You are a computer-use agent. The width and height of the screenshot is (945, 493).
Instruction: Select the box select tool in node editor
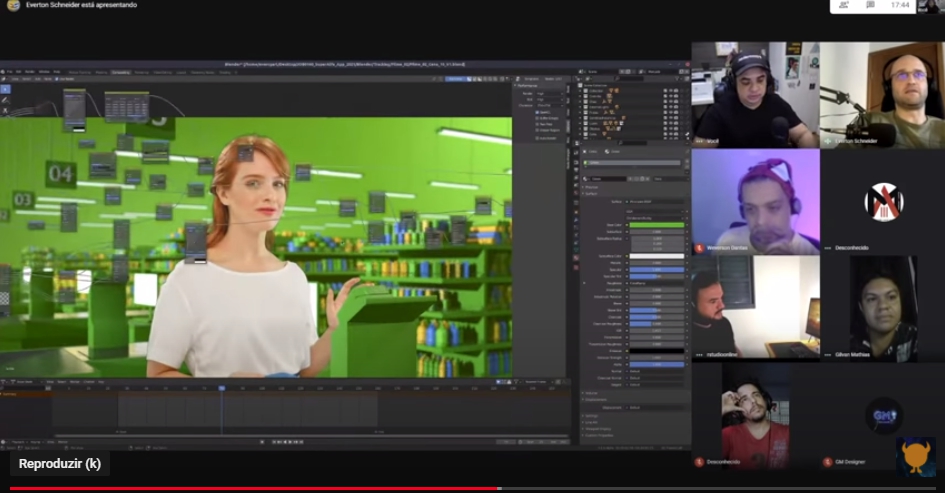tap(5, 89)
